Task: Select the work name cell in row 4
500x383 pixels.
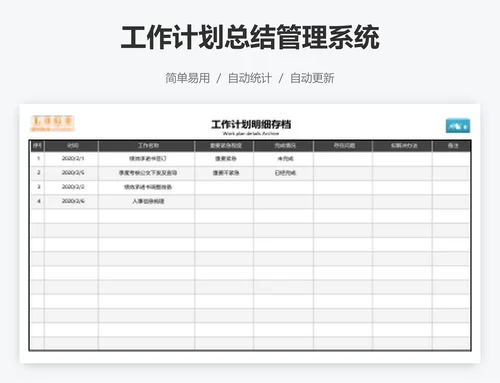Action: point(147,201)
